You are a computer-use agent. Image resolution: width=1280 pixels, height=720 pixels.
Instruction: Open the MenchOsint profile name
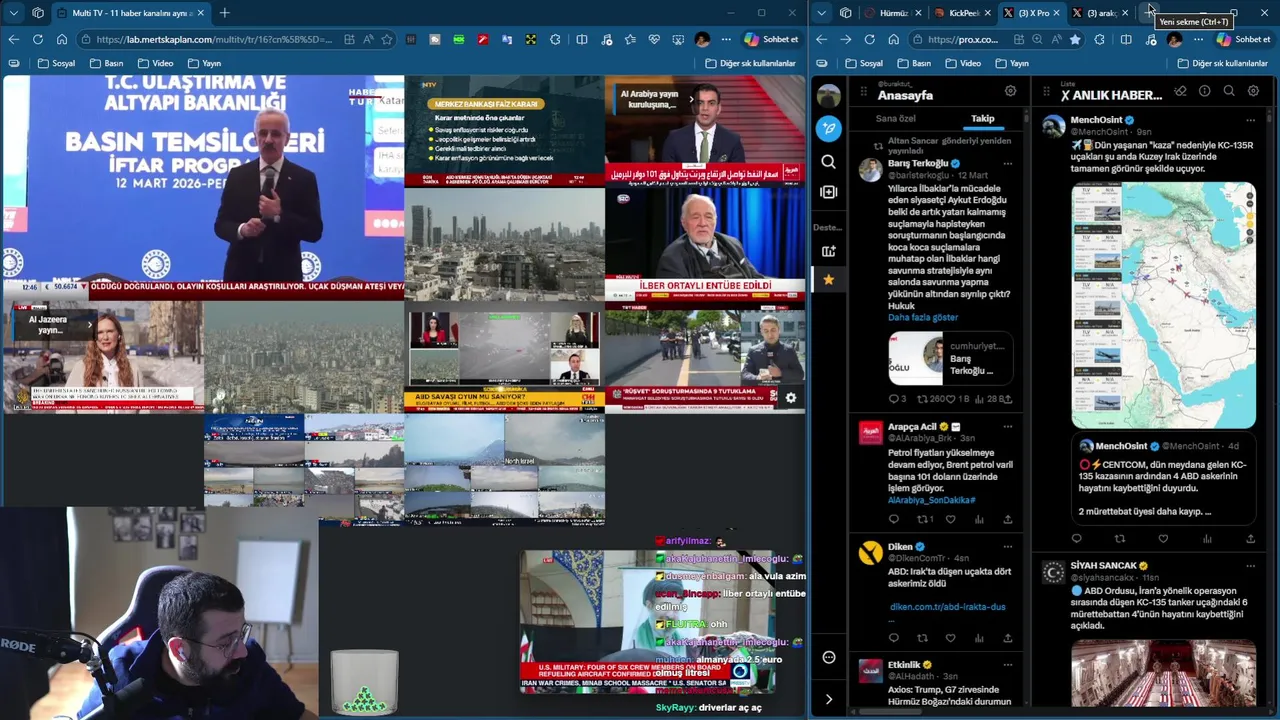[1096, 120]
